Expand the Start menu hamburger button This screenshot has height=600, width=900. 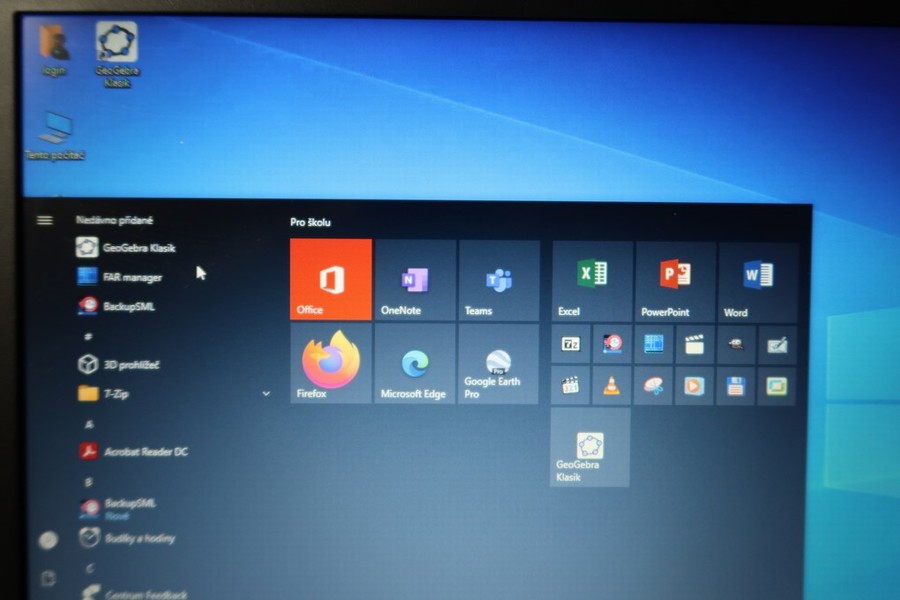coord(45,220)
